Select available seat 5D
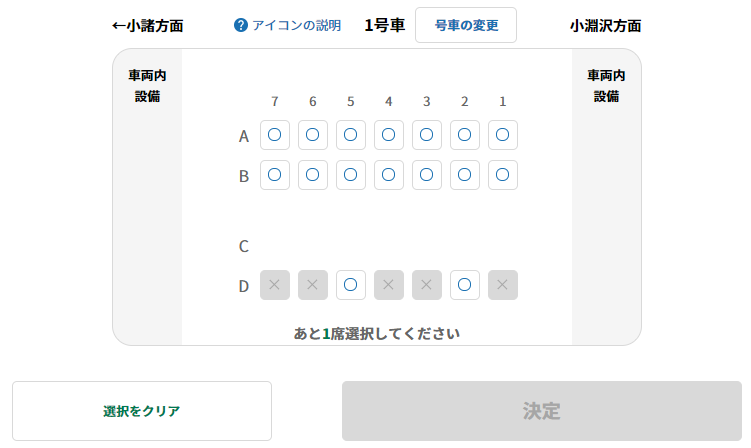 click(x=351, y=285)
